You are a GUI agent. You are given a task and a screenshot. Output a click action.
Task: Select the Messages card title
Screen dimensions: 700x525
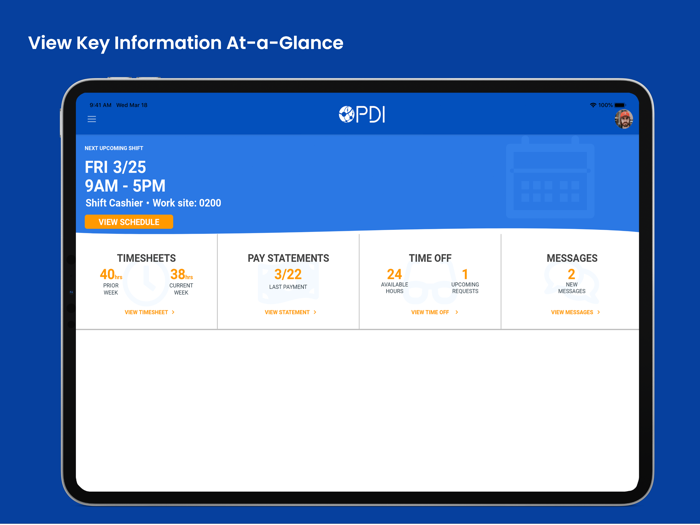[572, 258]
